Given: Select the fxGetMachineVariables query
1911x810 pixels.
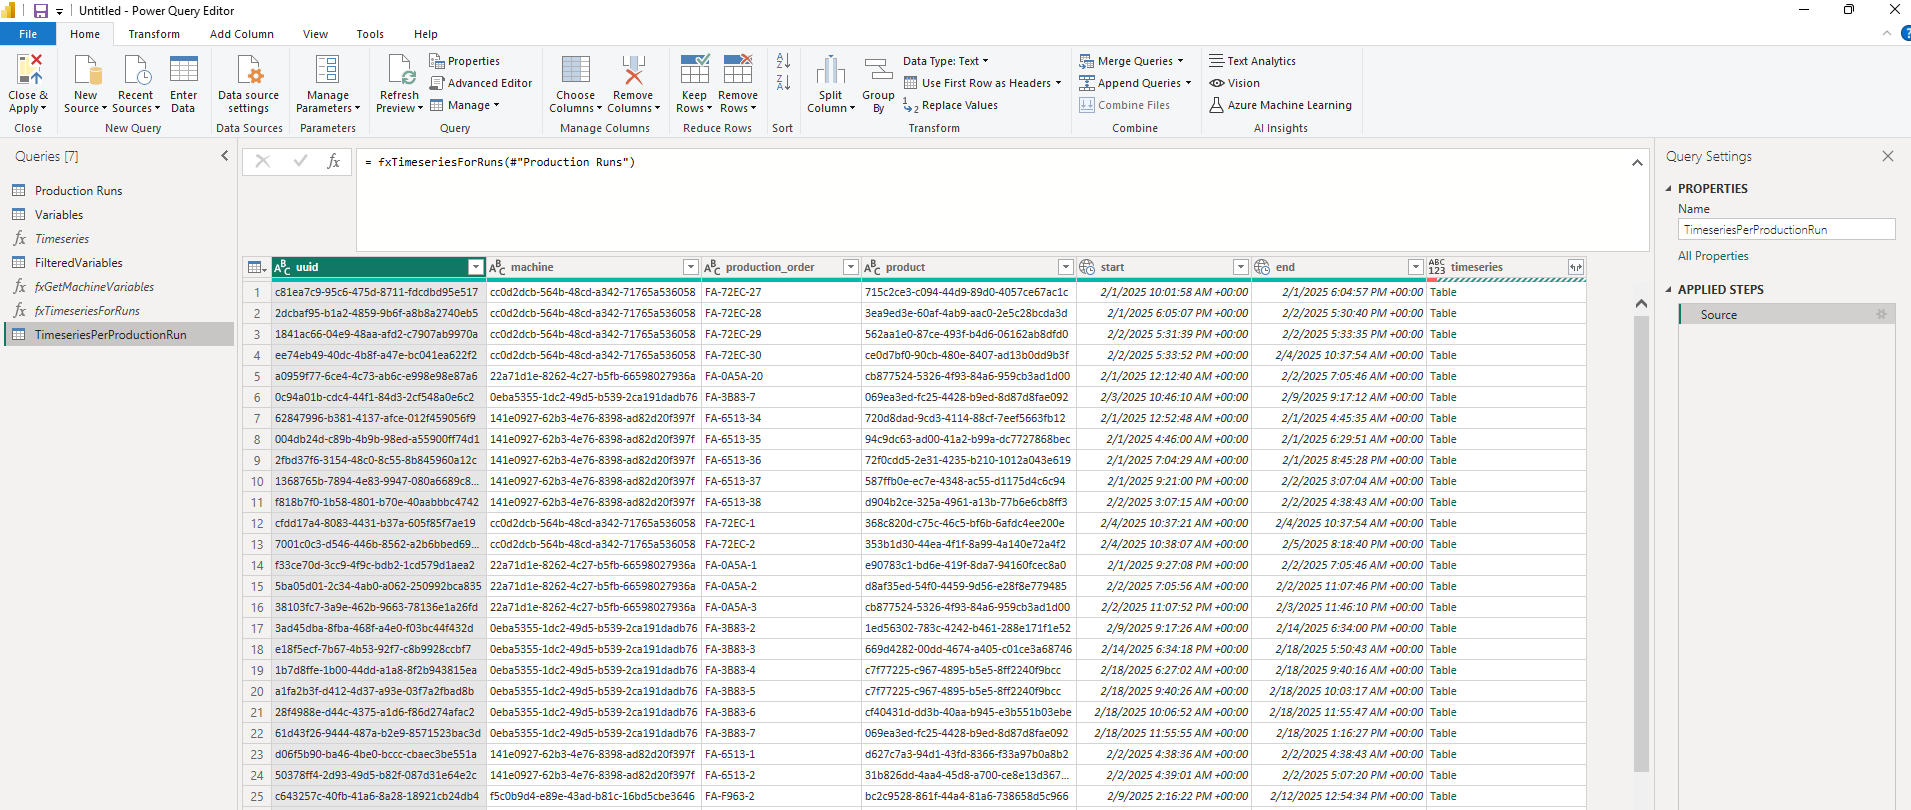Looking at the screenshot, I should point(94,287).
